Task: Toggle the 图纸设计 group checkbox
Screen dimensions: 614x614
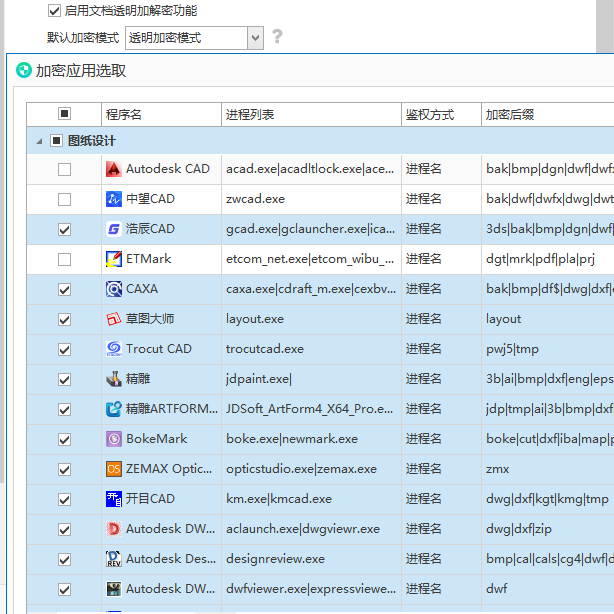Action: point(56,141)
